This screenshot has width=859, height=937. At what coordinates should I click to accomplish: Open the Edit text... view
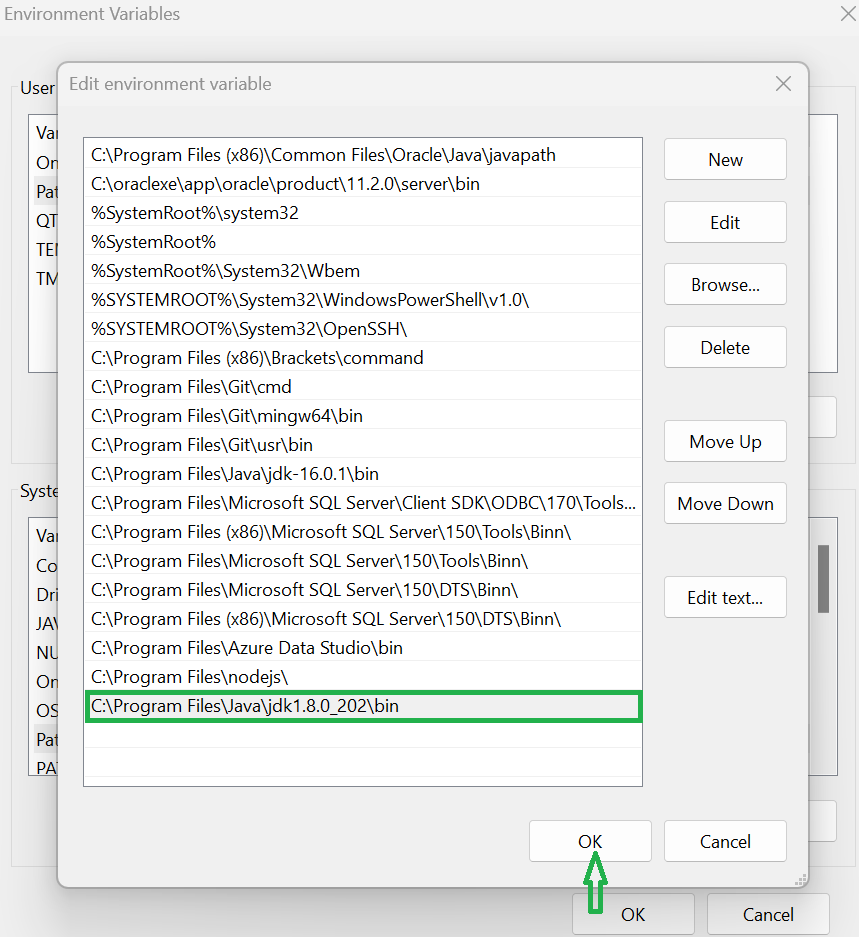click(x=725, y=598)
